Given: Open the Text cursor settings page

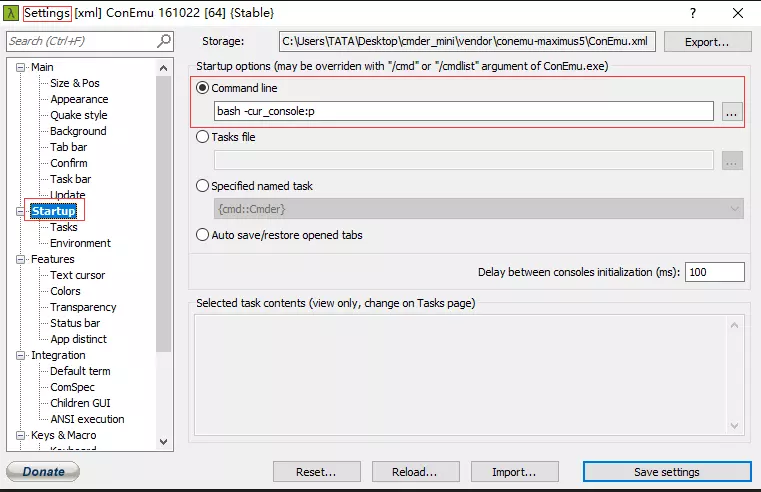Looking at the screenshot, I should point(77,275).
